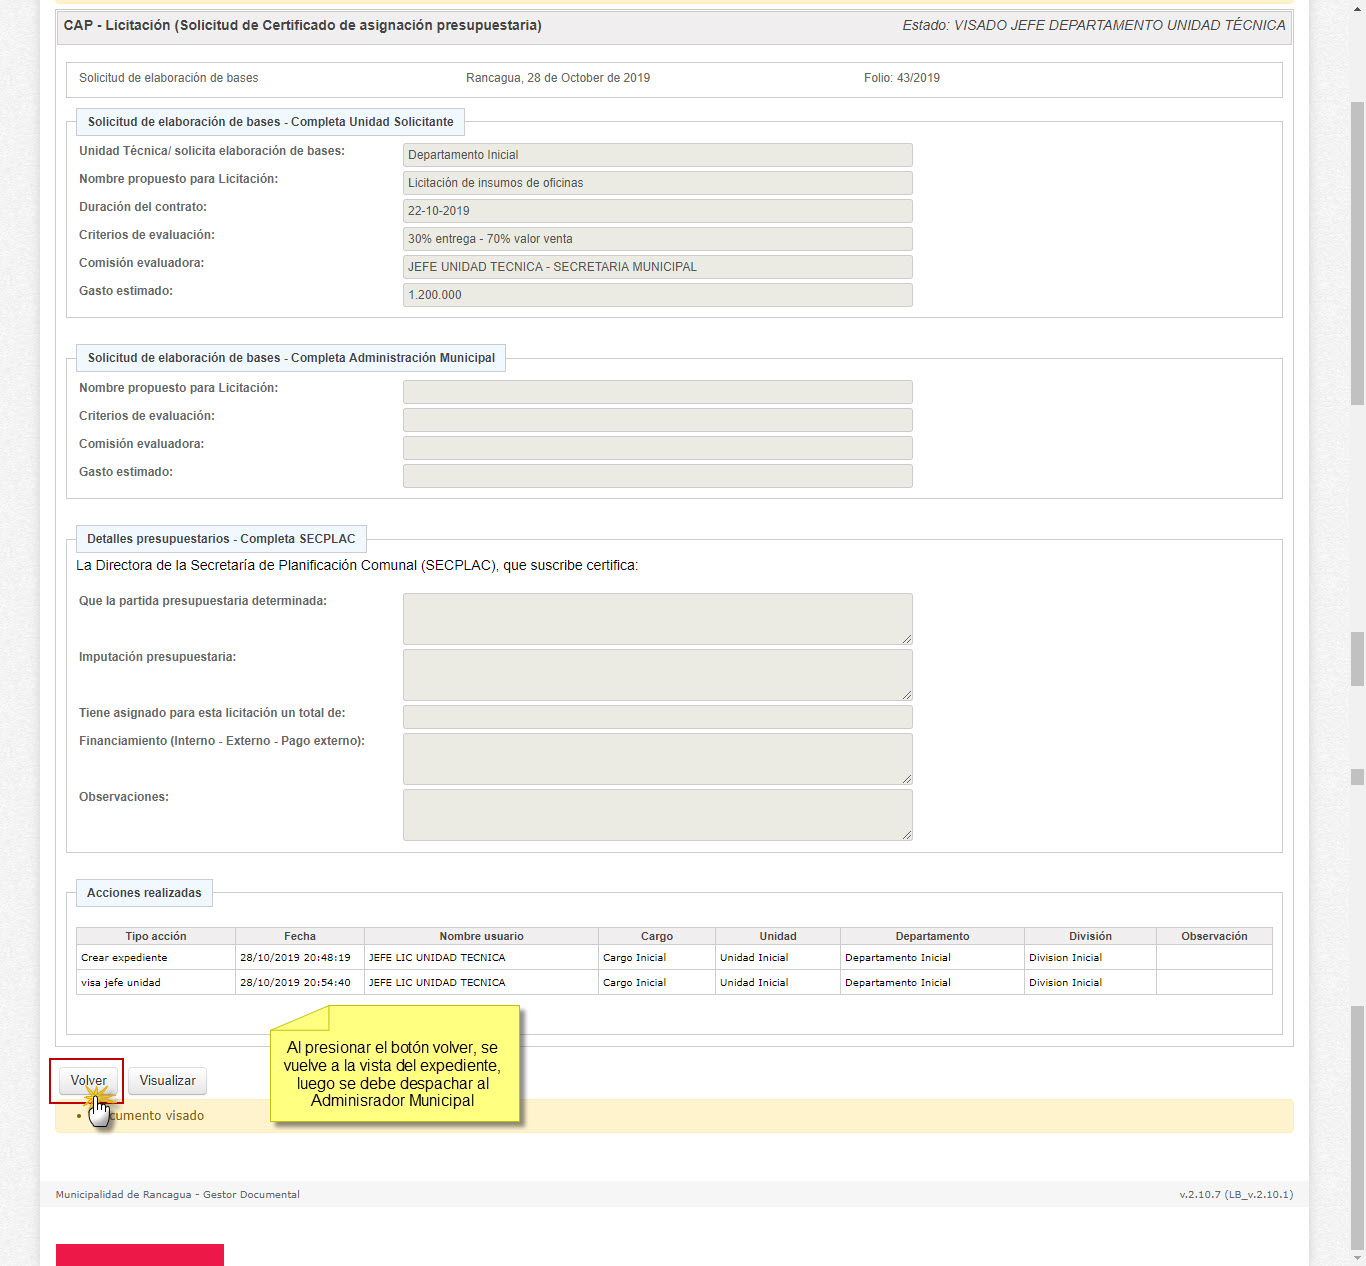Click empty Gasto estimado field under Administración Municipal

tap(658, 476)
